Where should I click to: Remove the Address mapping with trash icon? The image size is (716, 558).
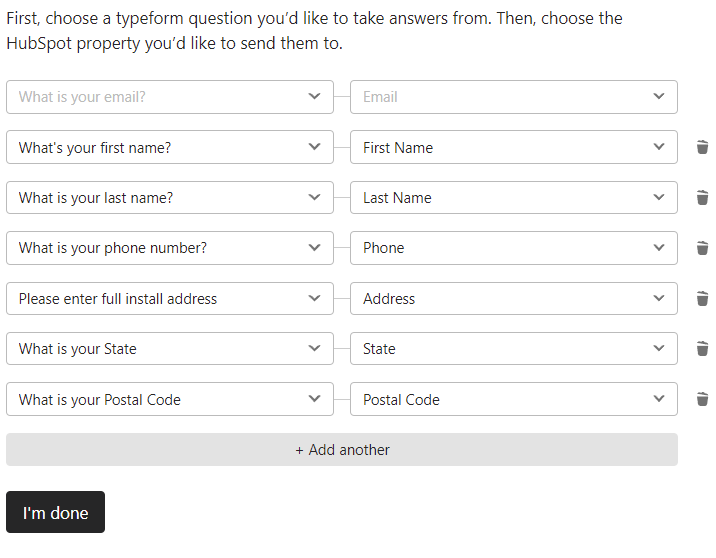tap(702, 298)
